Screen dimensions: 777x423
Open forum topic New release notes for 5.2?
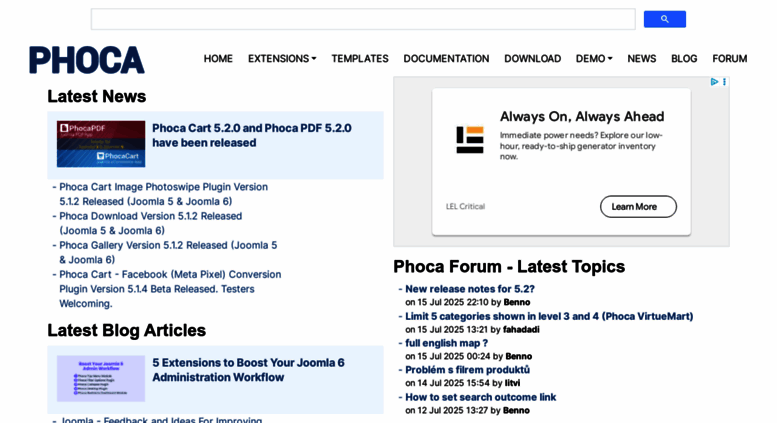(x=470, y=289)
